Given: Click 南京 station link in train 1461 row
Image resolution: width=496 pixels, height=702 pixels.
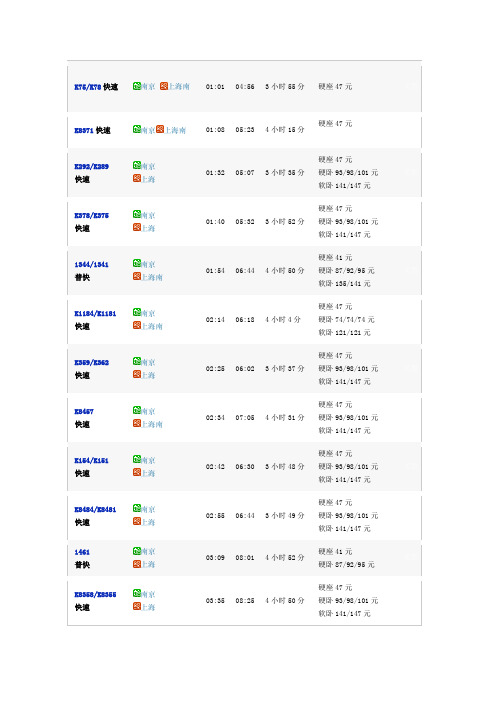Looking at the screenshot, I should (x=148, y=552).
